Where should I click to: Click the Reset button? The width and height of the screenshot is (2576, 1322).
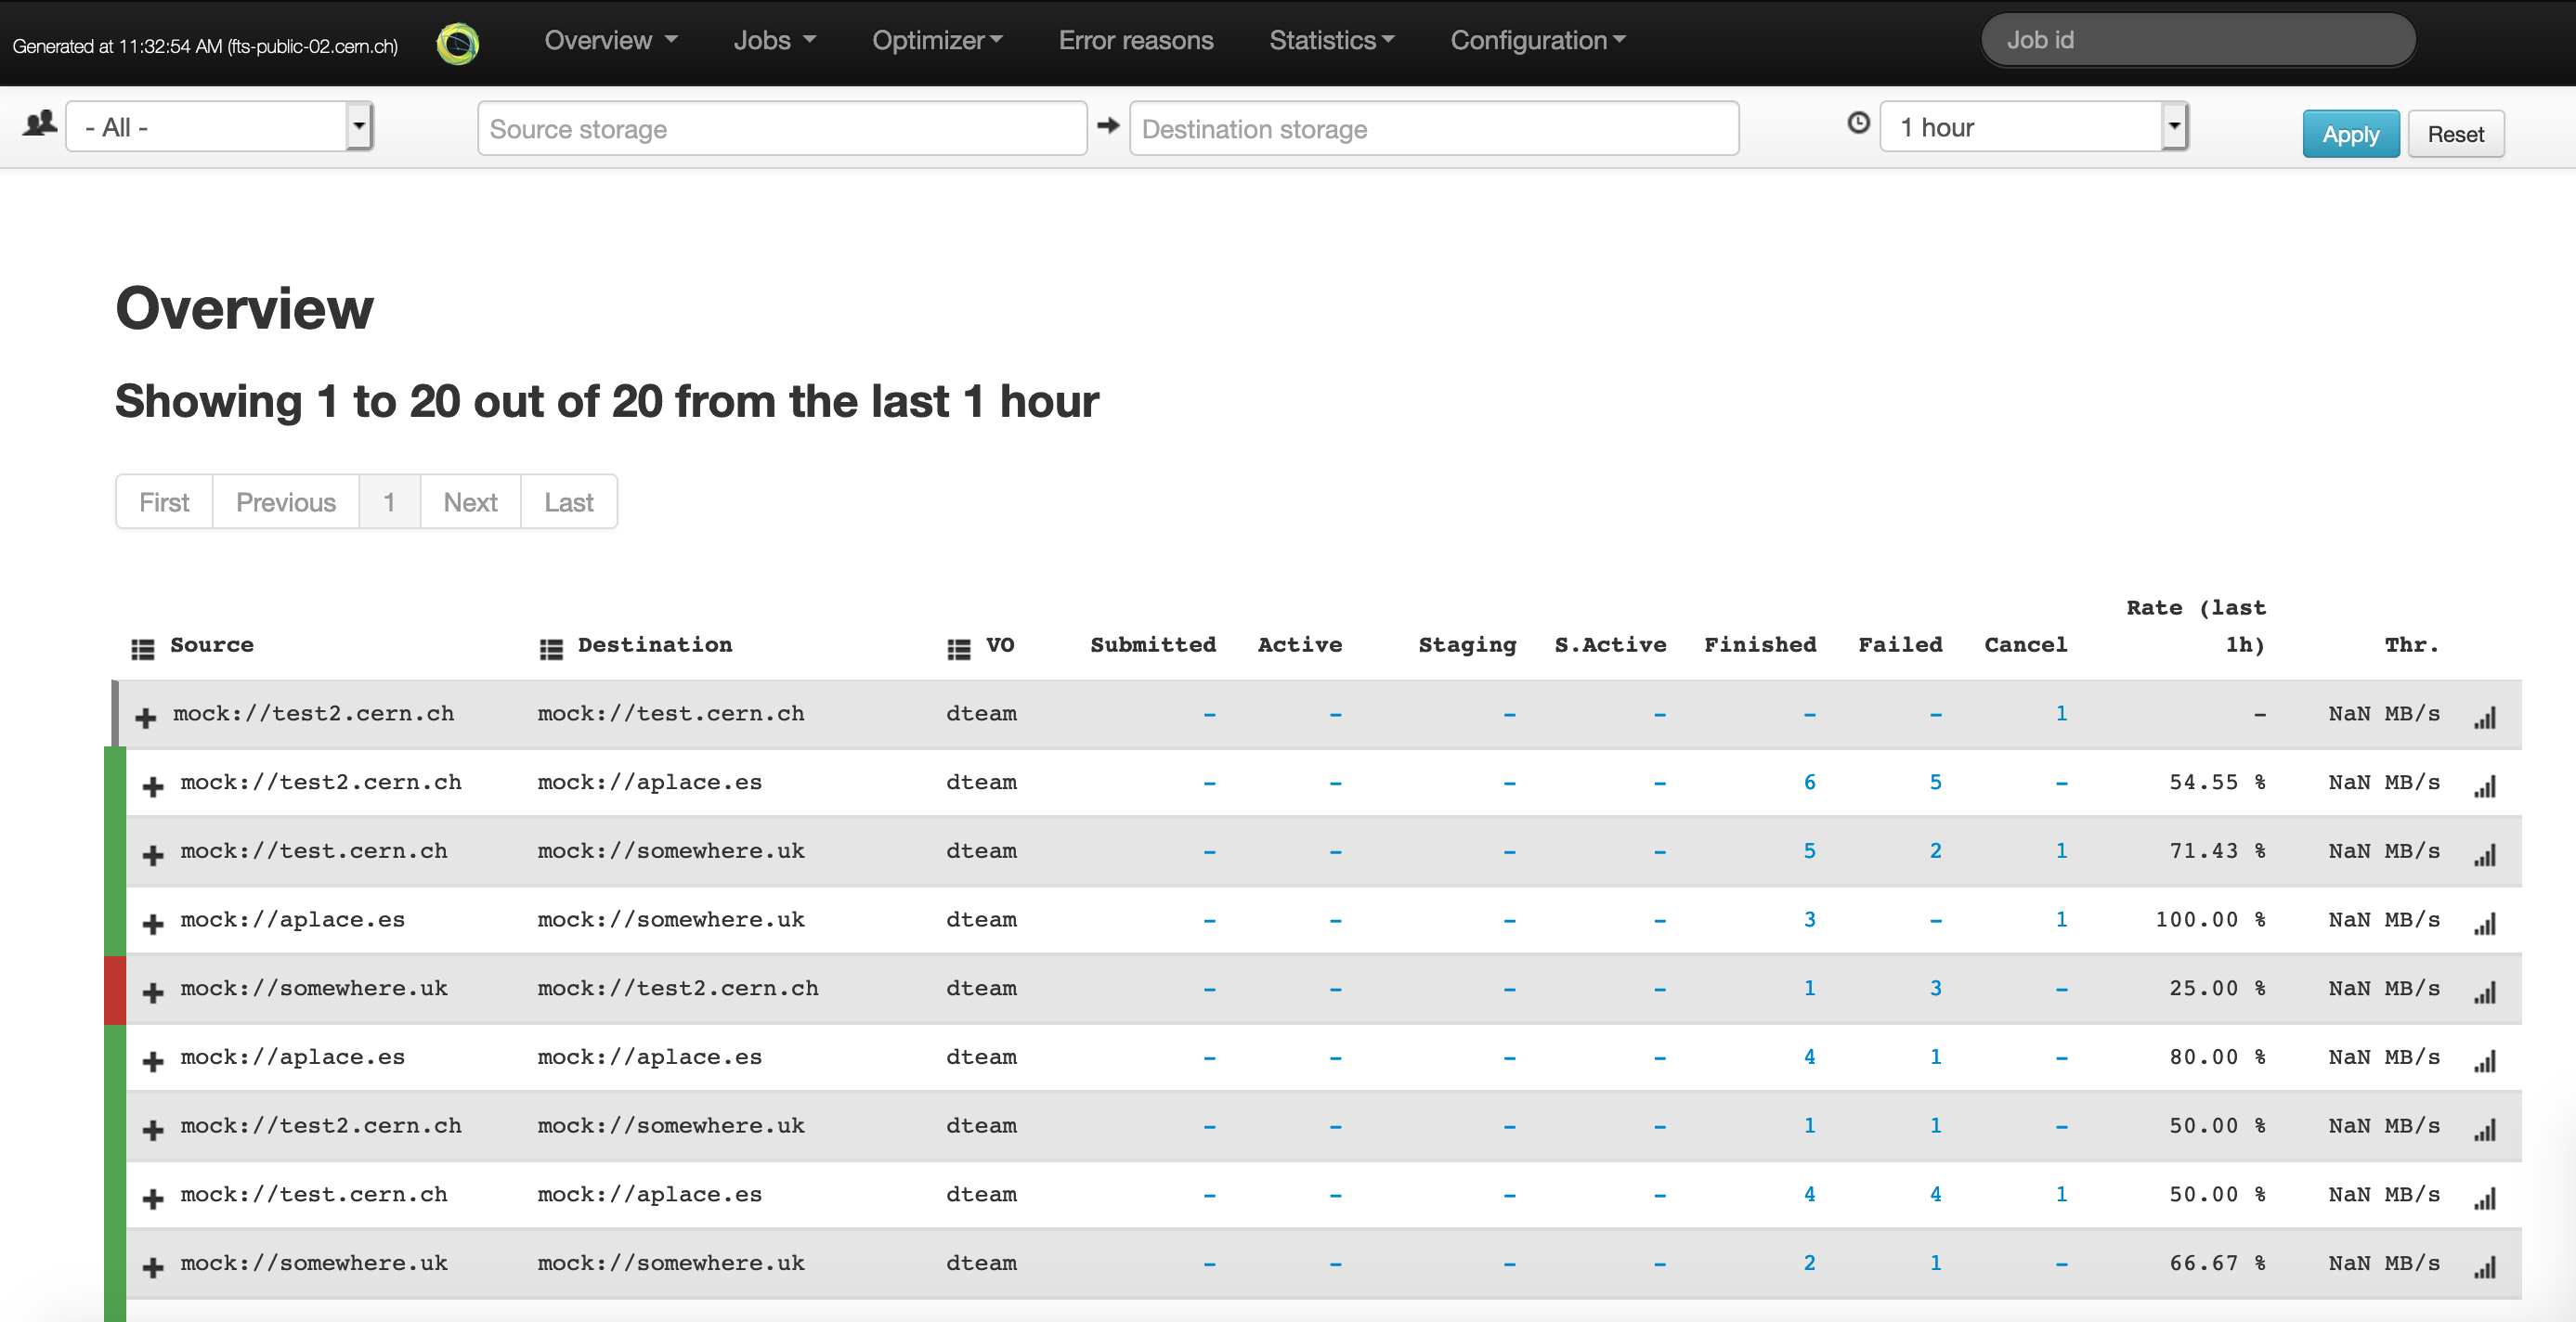coord(2455,134)
